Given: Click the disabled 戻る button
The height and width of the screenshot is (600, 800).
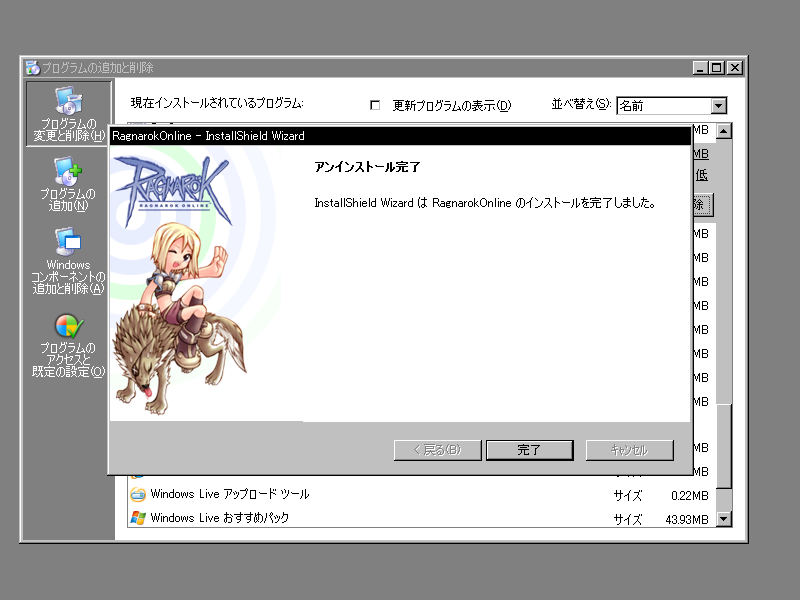Looking at the screenshot, I should click(x=437, y=450).
